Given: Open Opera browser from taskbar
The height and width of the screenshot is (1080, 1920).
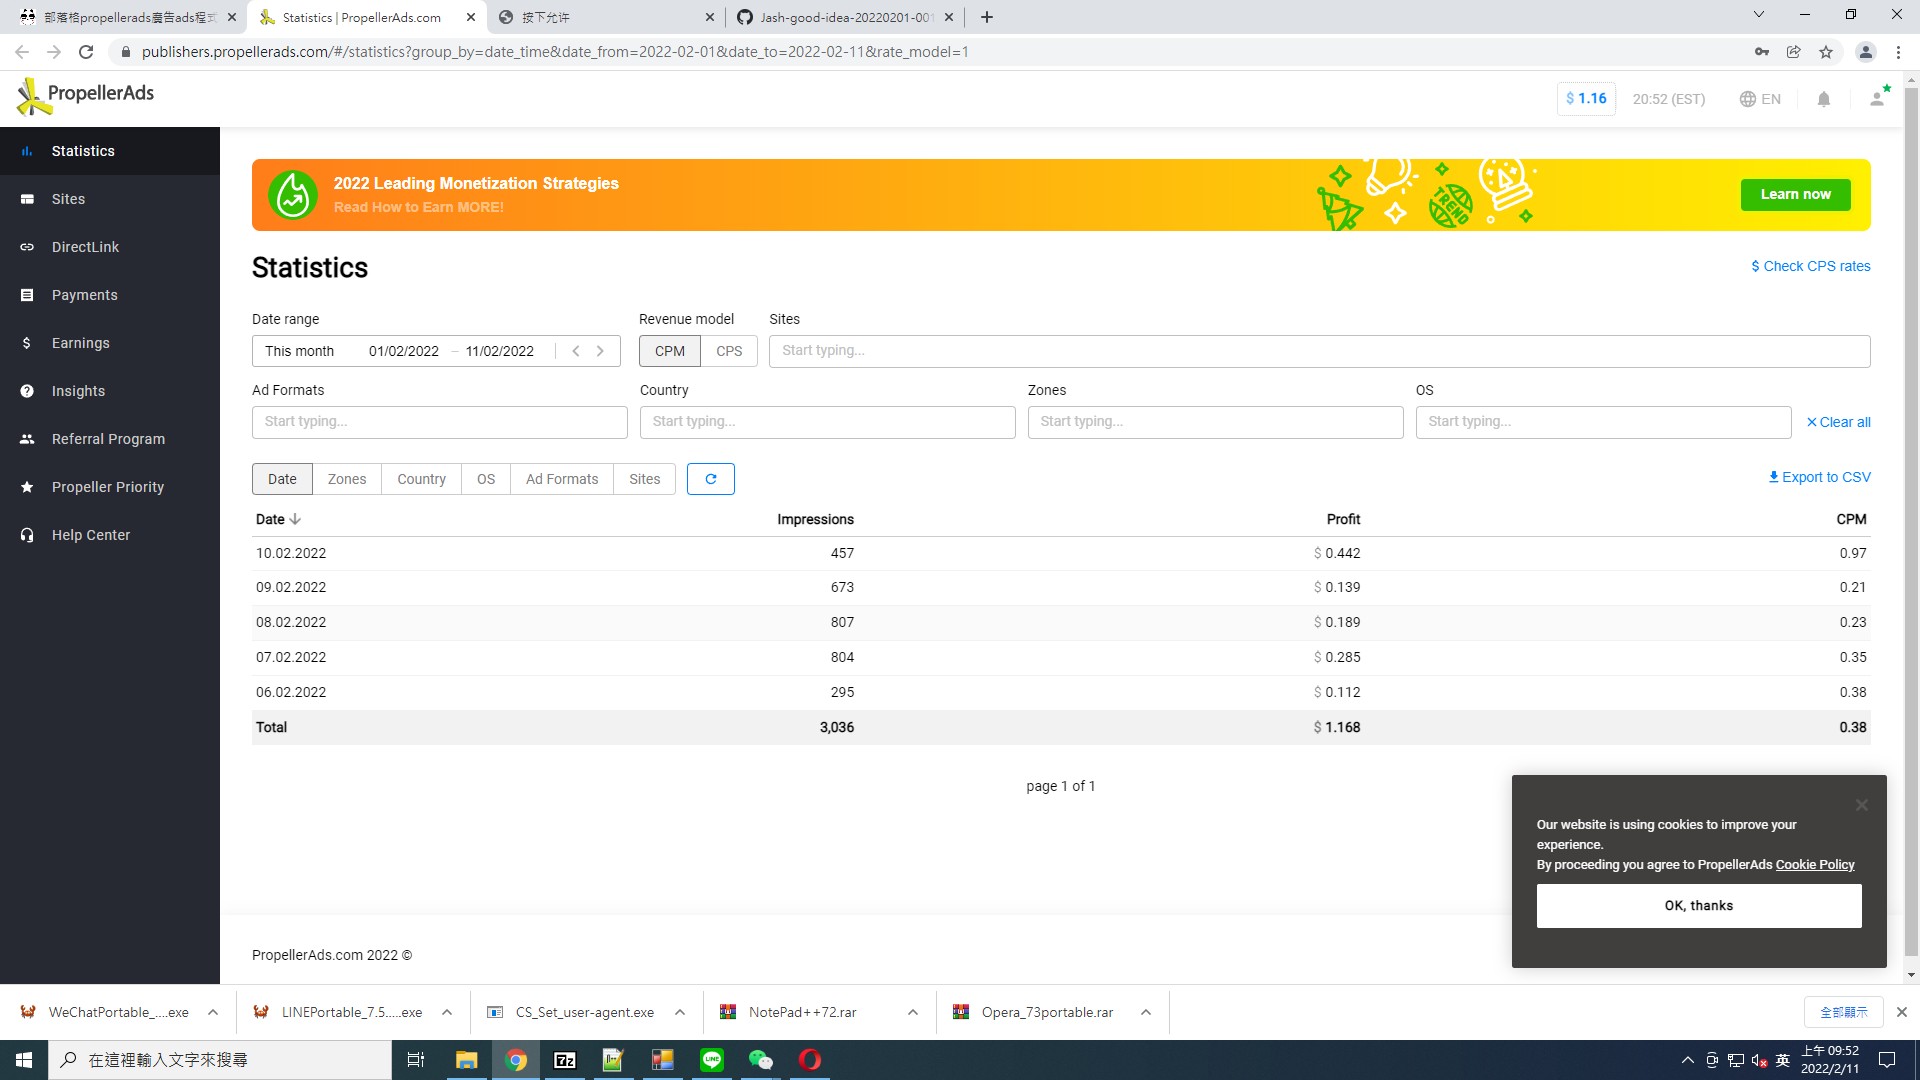Looking at the screenshot, I should tap(810, 1060).
